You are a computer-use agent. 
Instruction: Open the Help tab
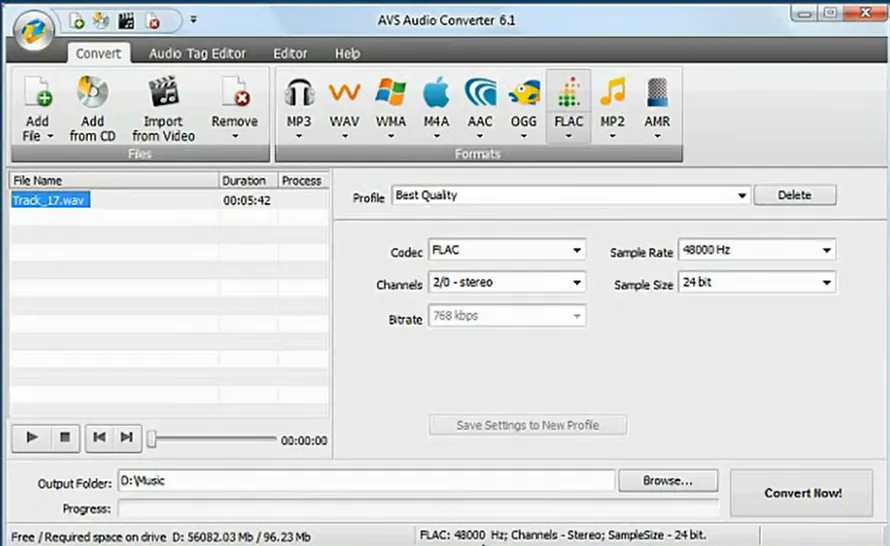(x=347, y=53)
